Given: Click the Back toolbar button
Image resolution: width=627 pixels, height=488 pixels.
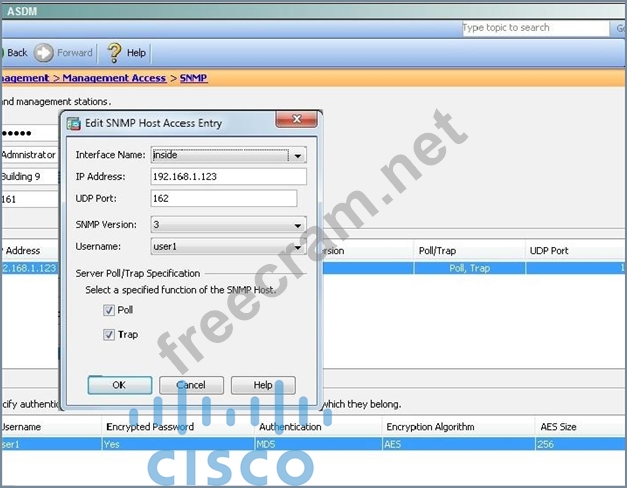Looking at the screenshot, I should coord(16,53).
